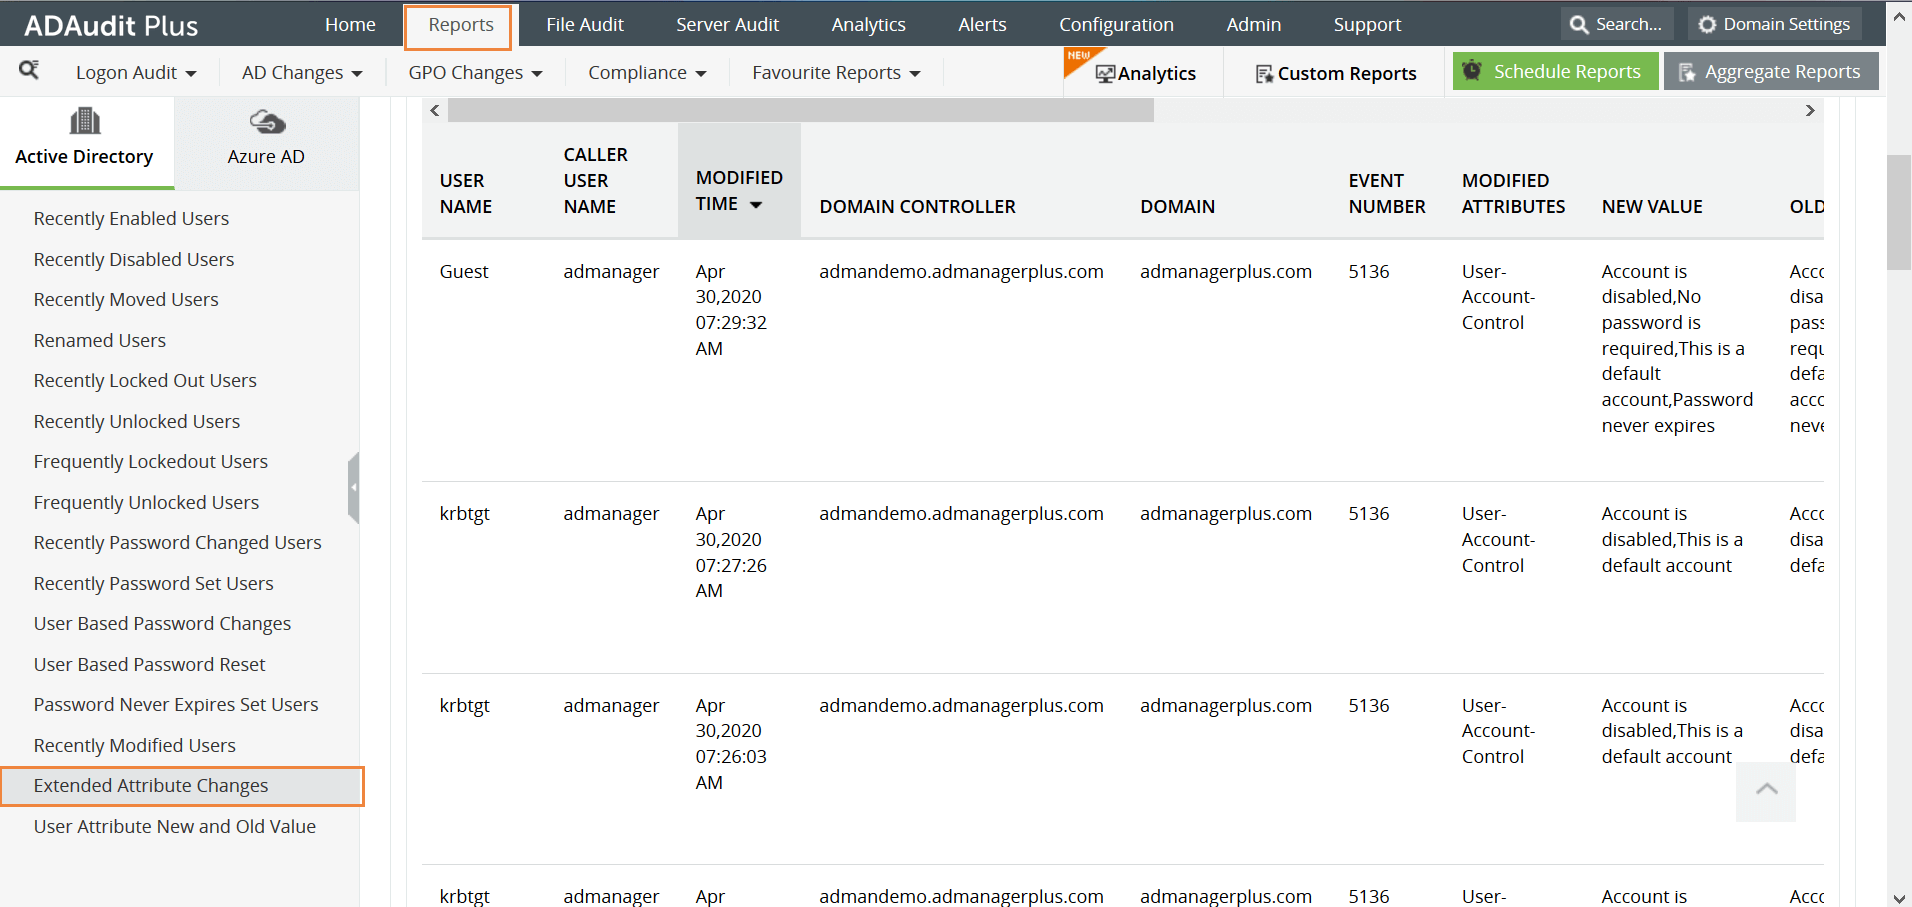
Task: Open Custom Reports
Action: 1336,73
